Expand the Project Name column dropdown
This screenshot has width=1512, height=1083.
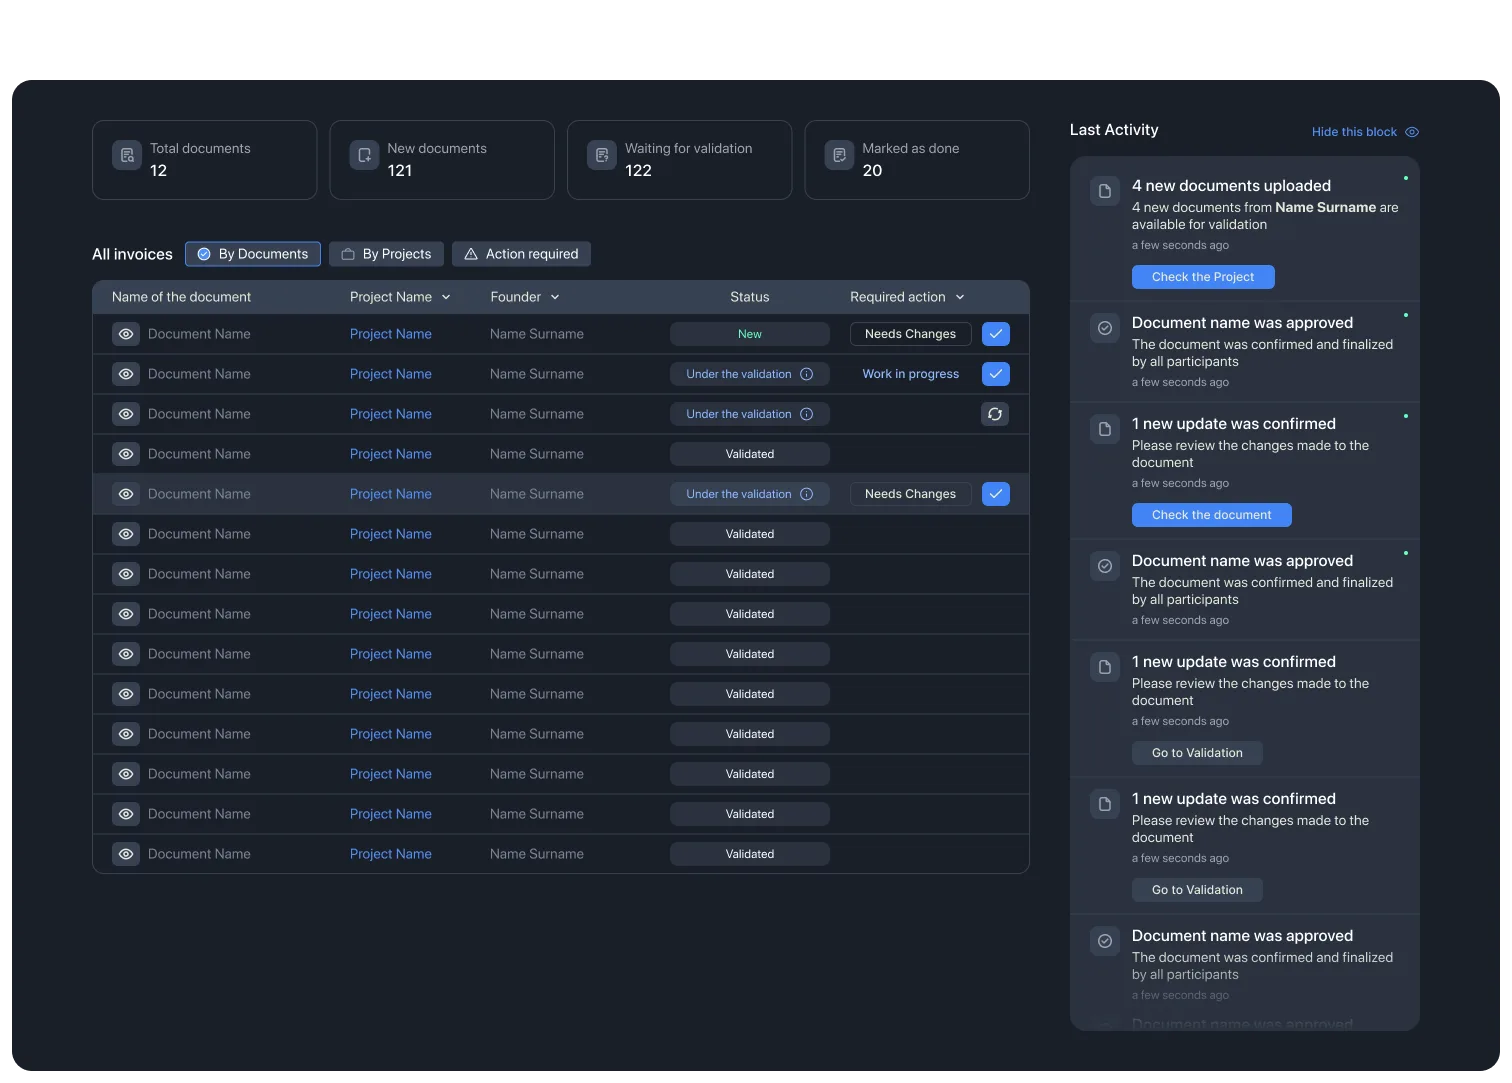coord(446,297)
